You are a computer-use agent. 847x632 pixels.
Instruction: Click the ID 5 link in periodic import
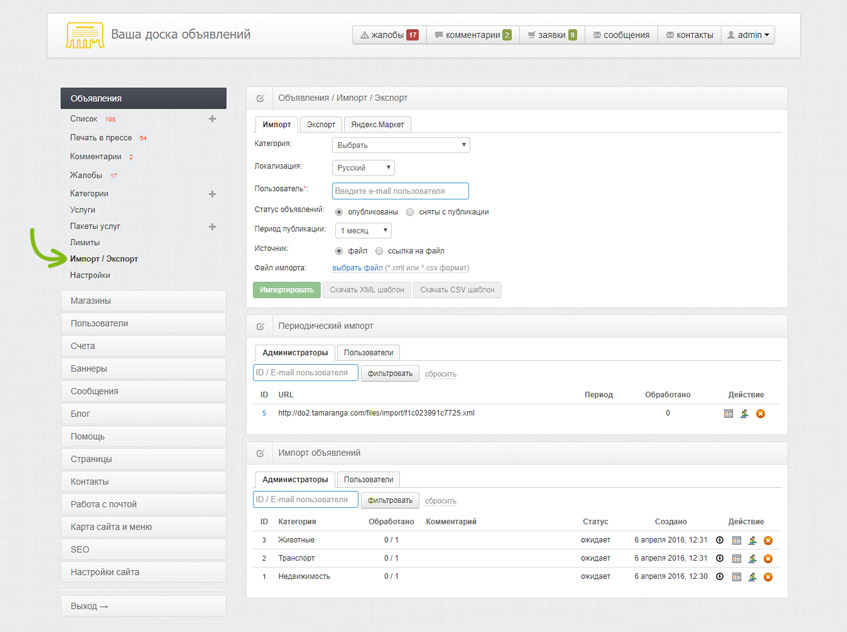(264, 413)
